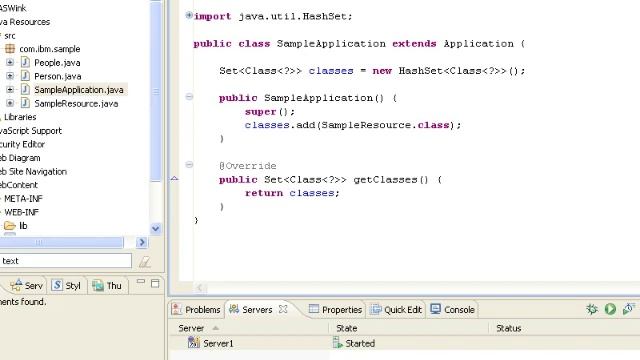Click the com.ibm.sample package icon

click(x=10, y=49)
